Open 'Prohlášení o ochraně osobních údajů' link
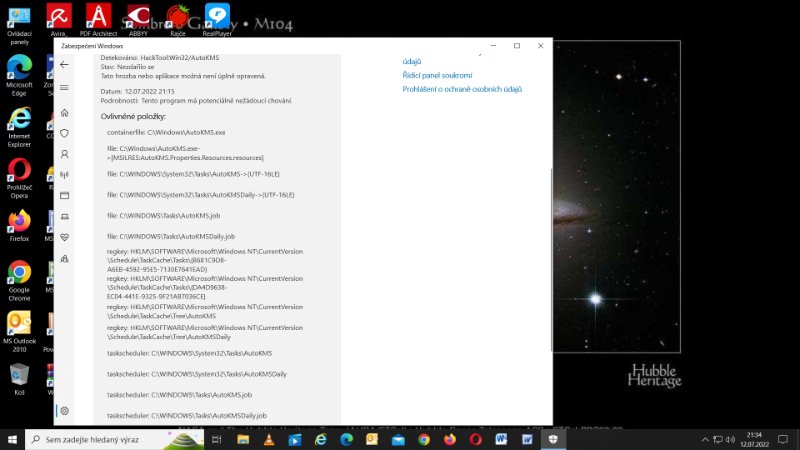Screen dimensions: 800x450 tap(462, 89)
